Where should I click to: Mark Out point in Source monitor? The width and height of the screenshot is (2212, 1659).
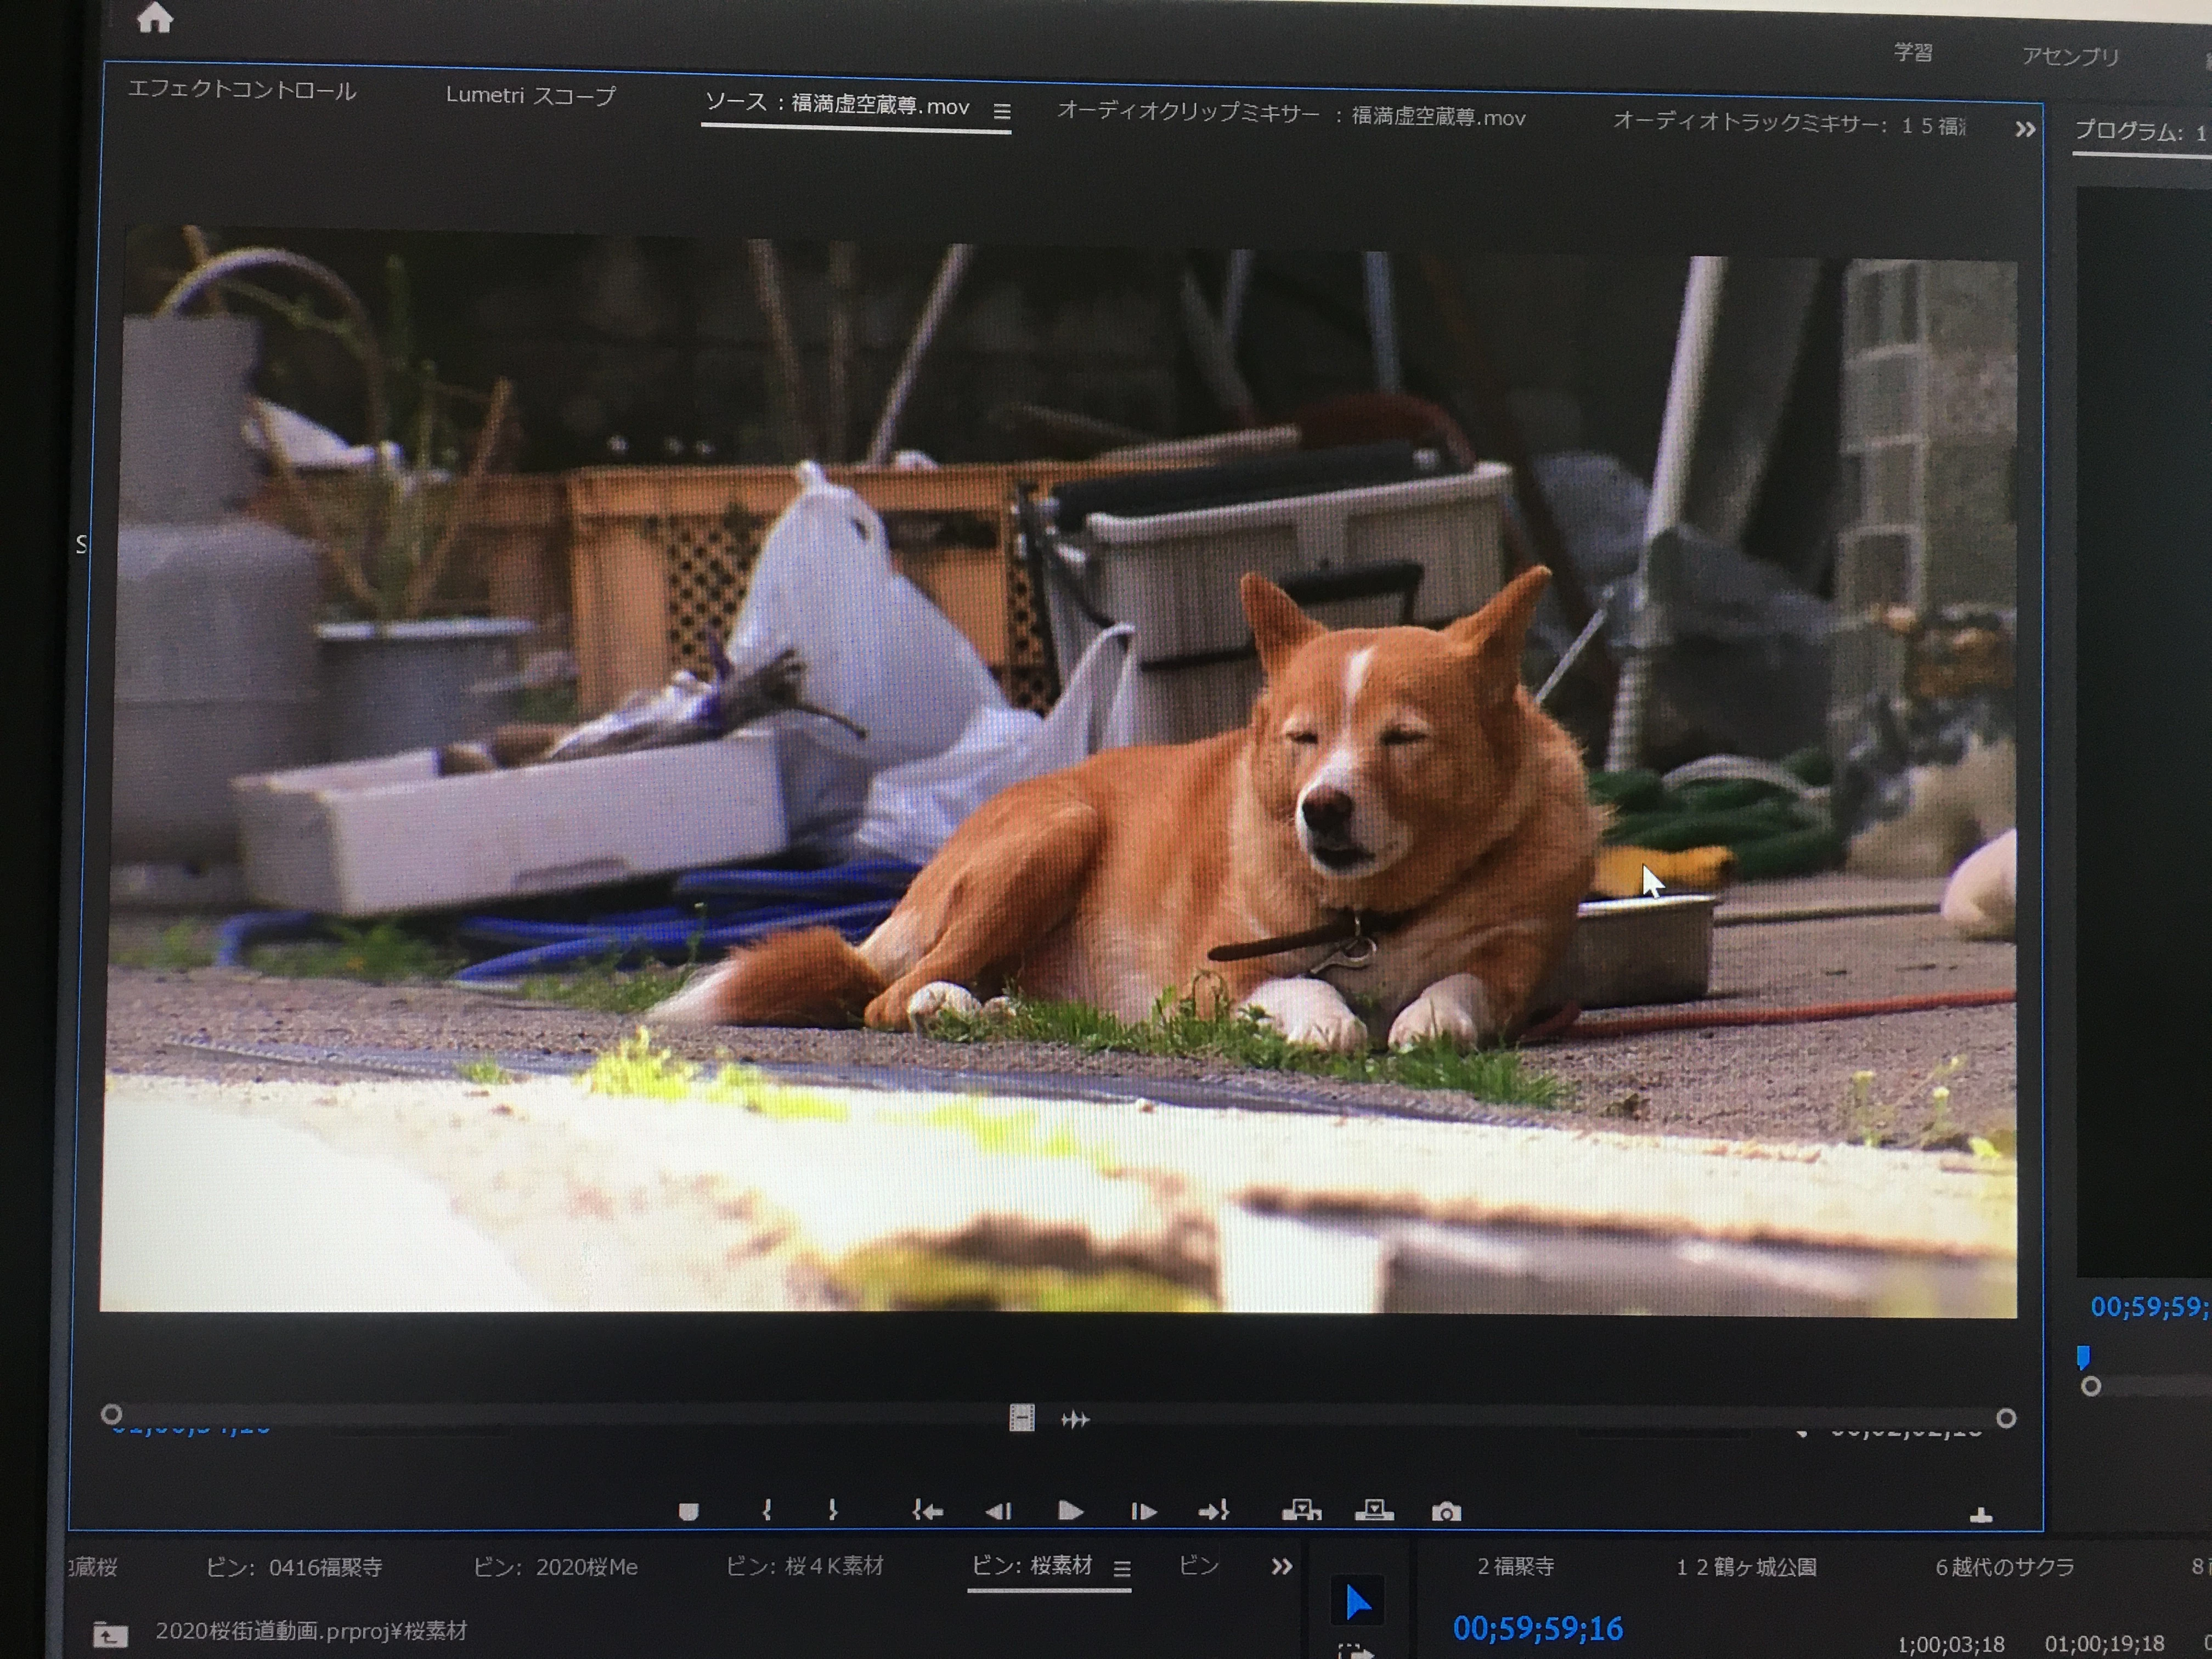(832, 1510)
